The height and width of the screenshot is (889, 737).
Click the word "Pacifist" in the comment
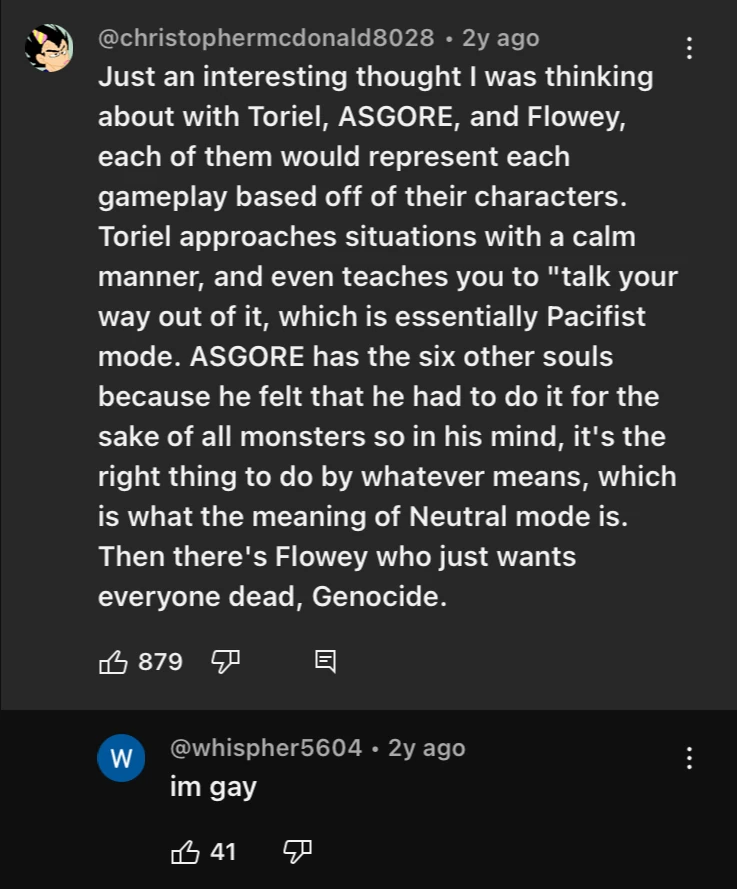pos(595,317)
